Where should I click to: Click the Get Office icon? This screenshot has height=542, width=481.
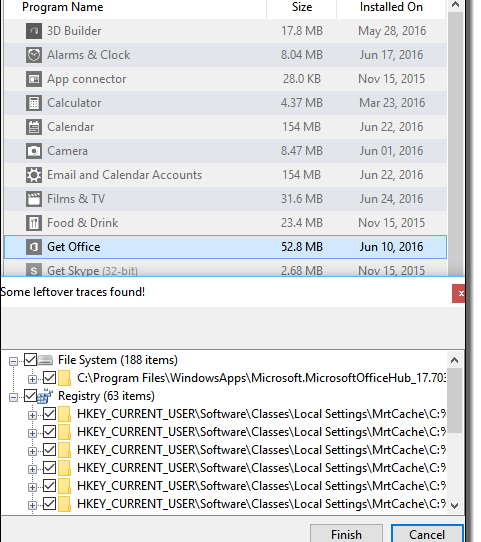click(x=34, y=247)
